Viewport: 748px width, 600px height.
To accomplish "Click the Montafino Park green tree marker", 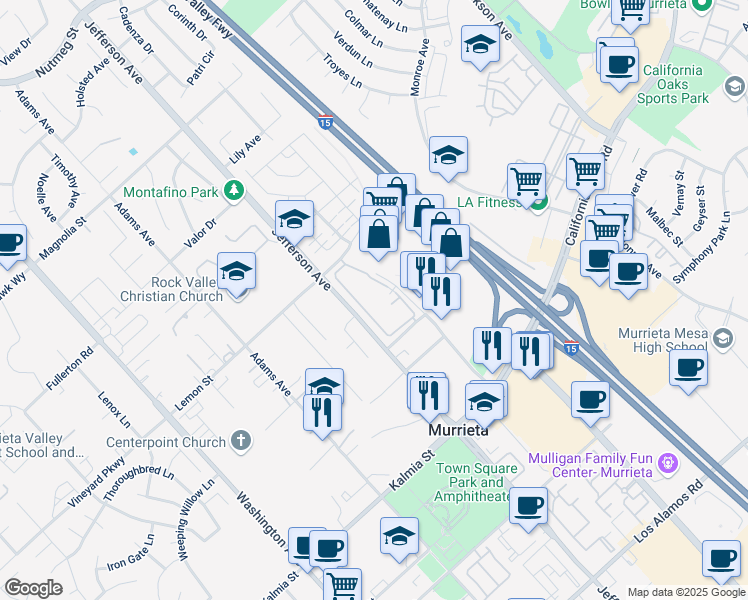I will pos(234,190).
